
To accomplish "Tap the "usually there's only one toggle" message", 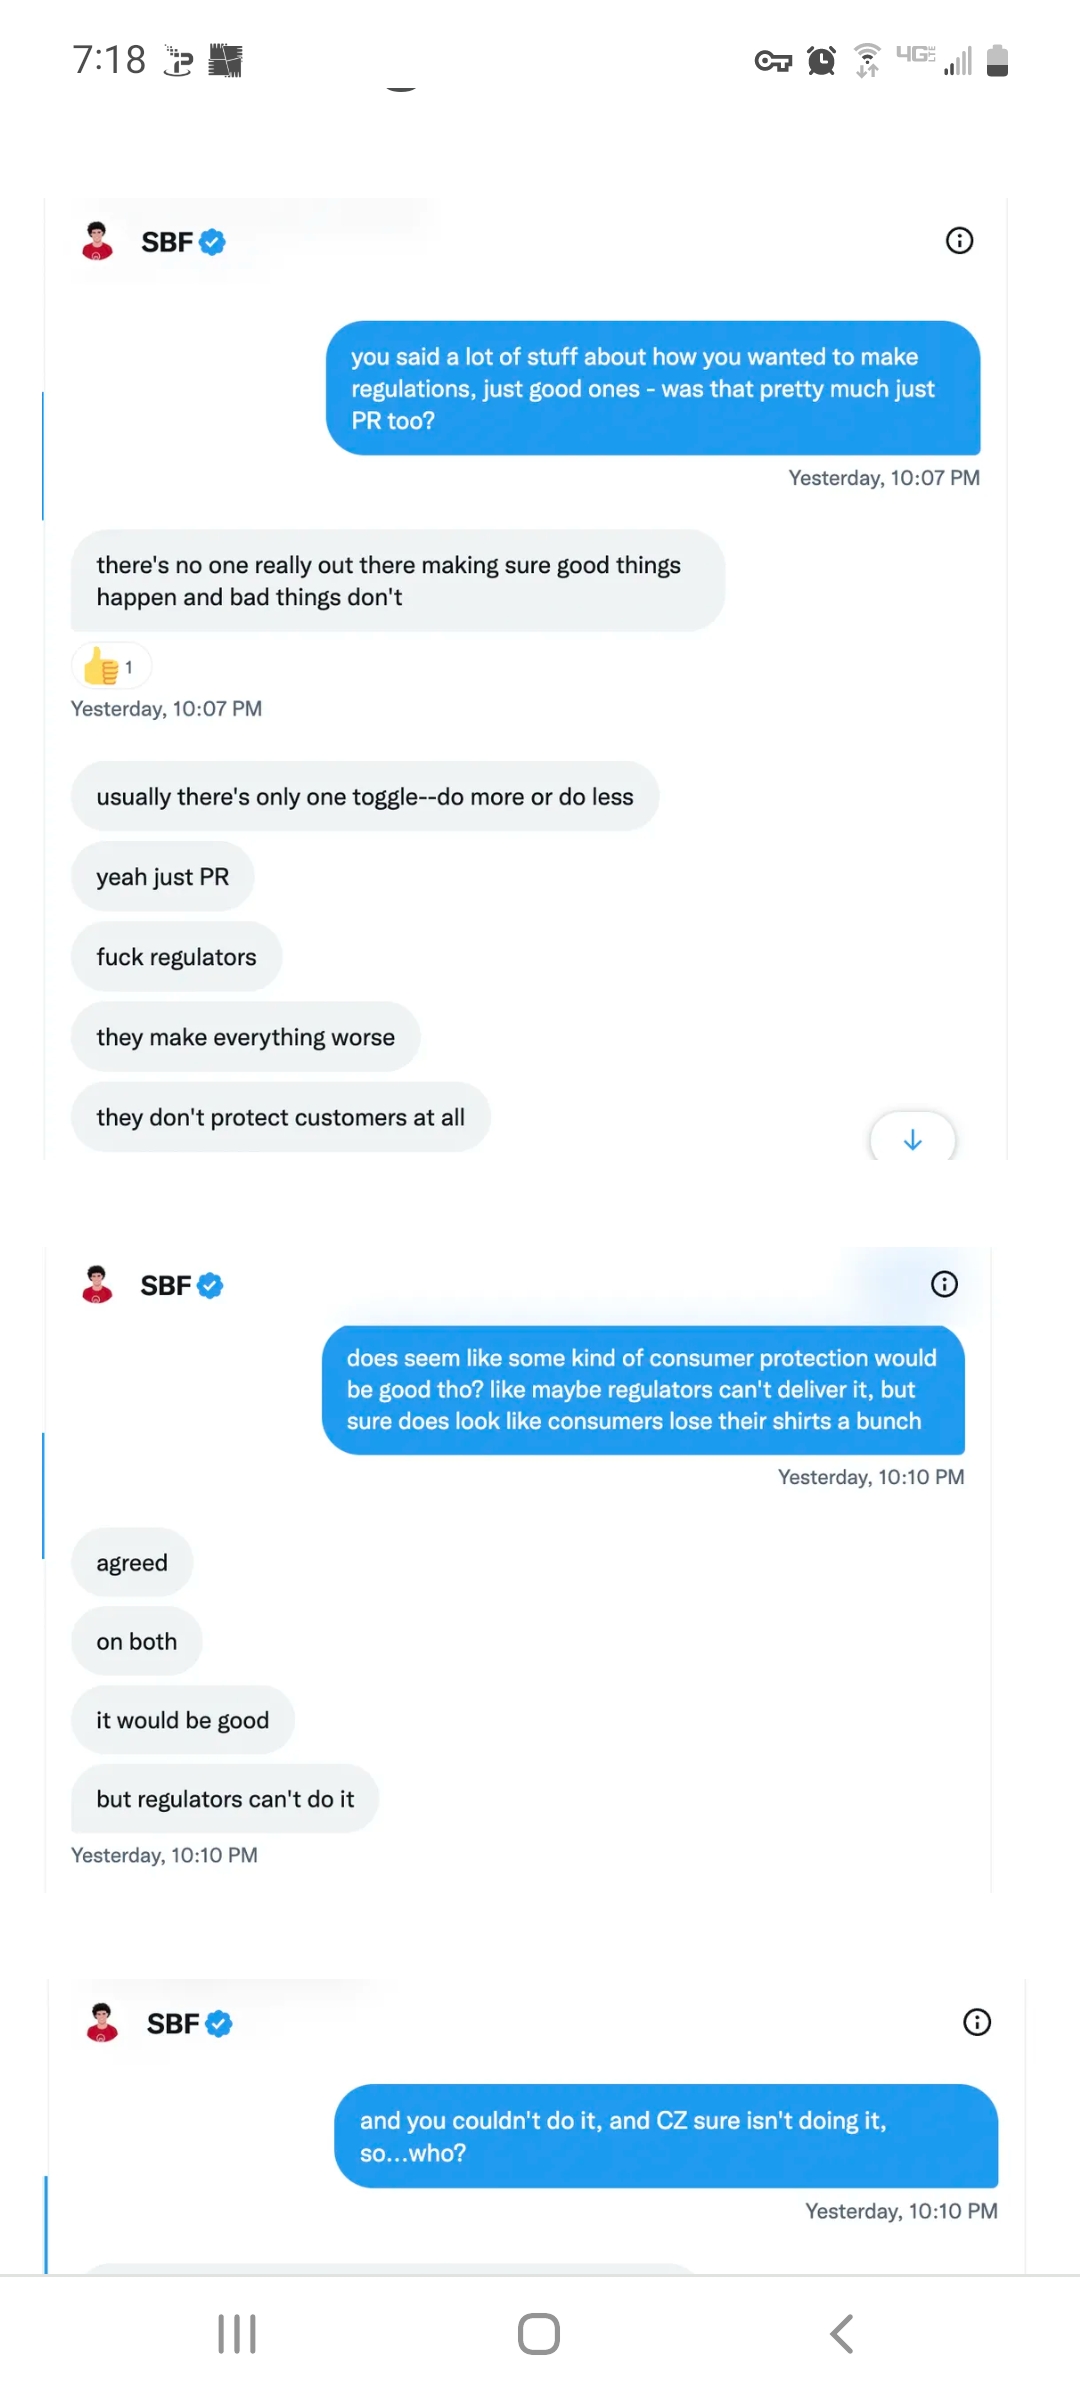I will point(364,797).
